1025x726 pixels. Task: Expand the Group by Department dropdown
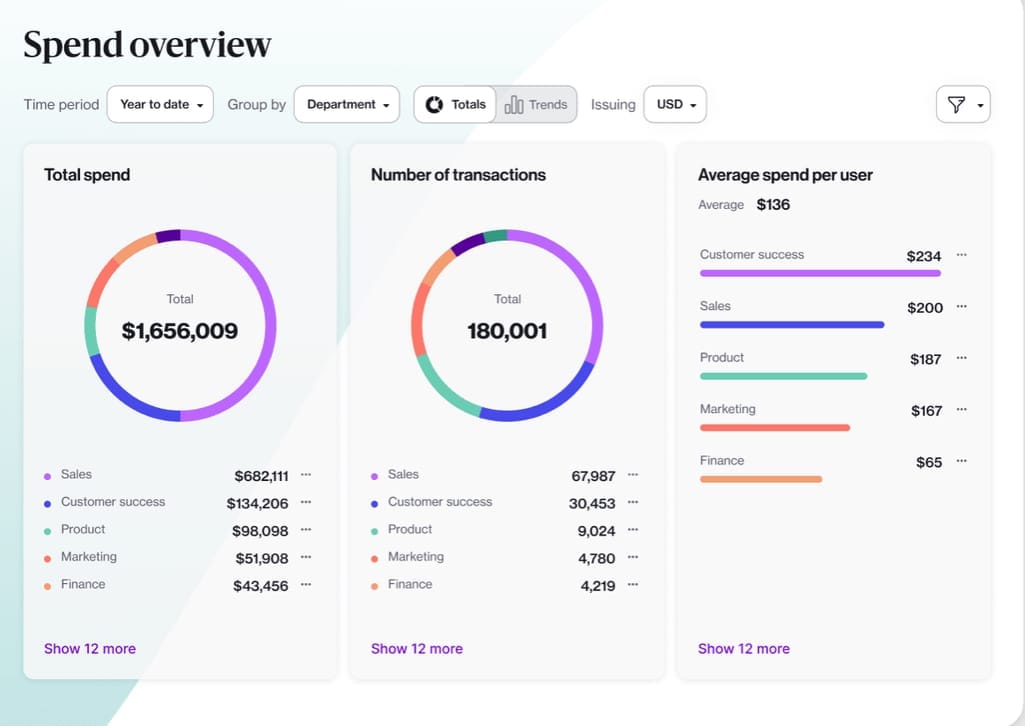[346, 105]
